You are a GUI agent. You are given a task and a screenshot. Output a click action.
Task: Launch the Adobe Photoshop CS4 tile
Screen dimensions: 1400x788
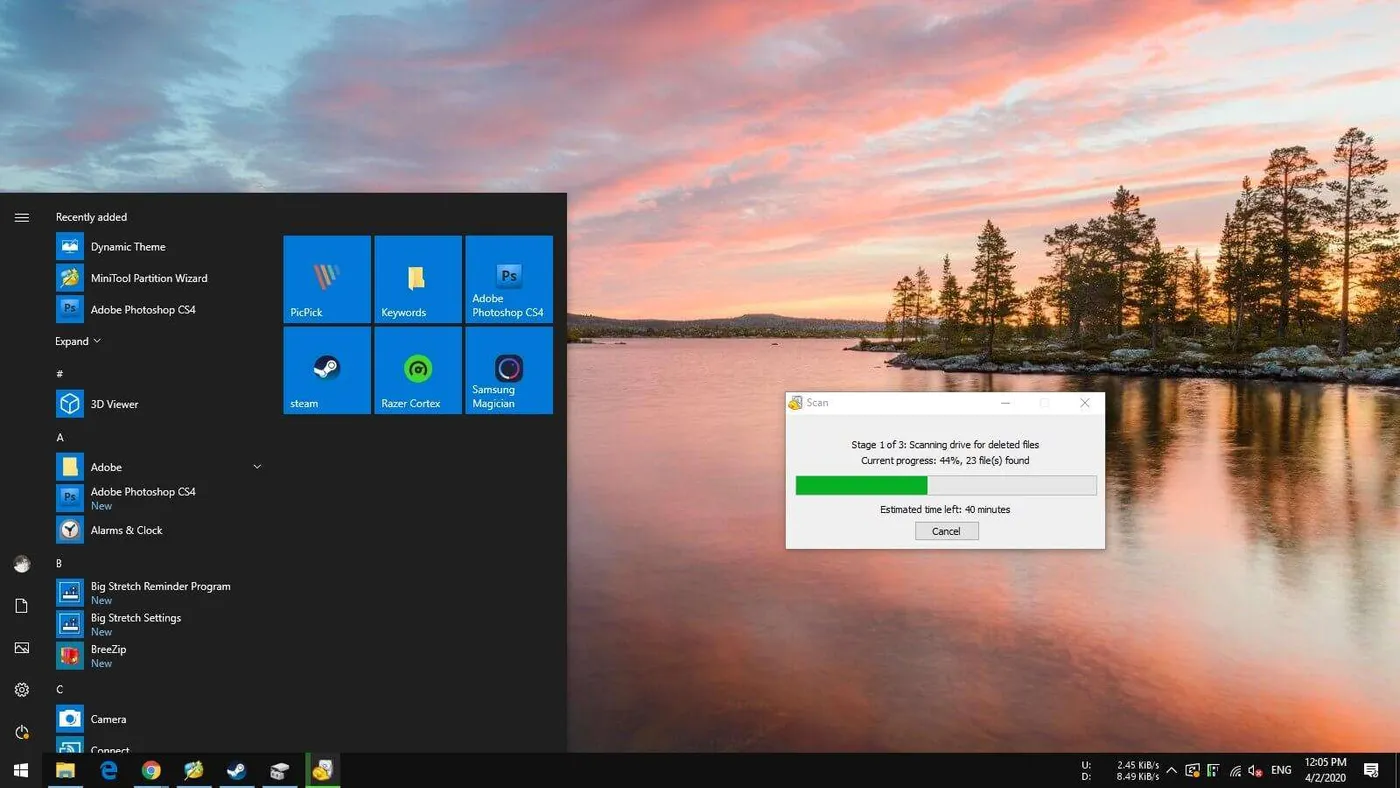pyautogui.click(x=509, y=279)
